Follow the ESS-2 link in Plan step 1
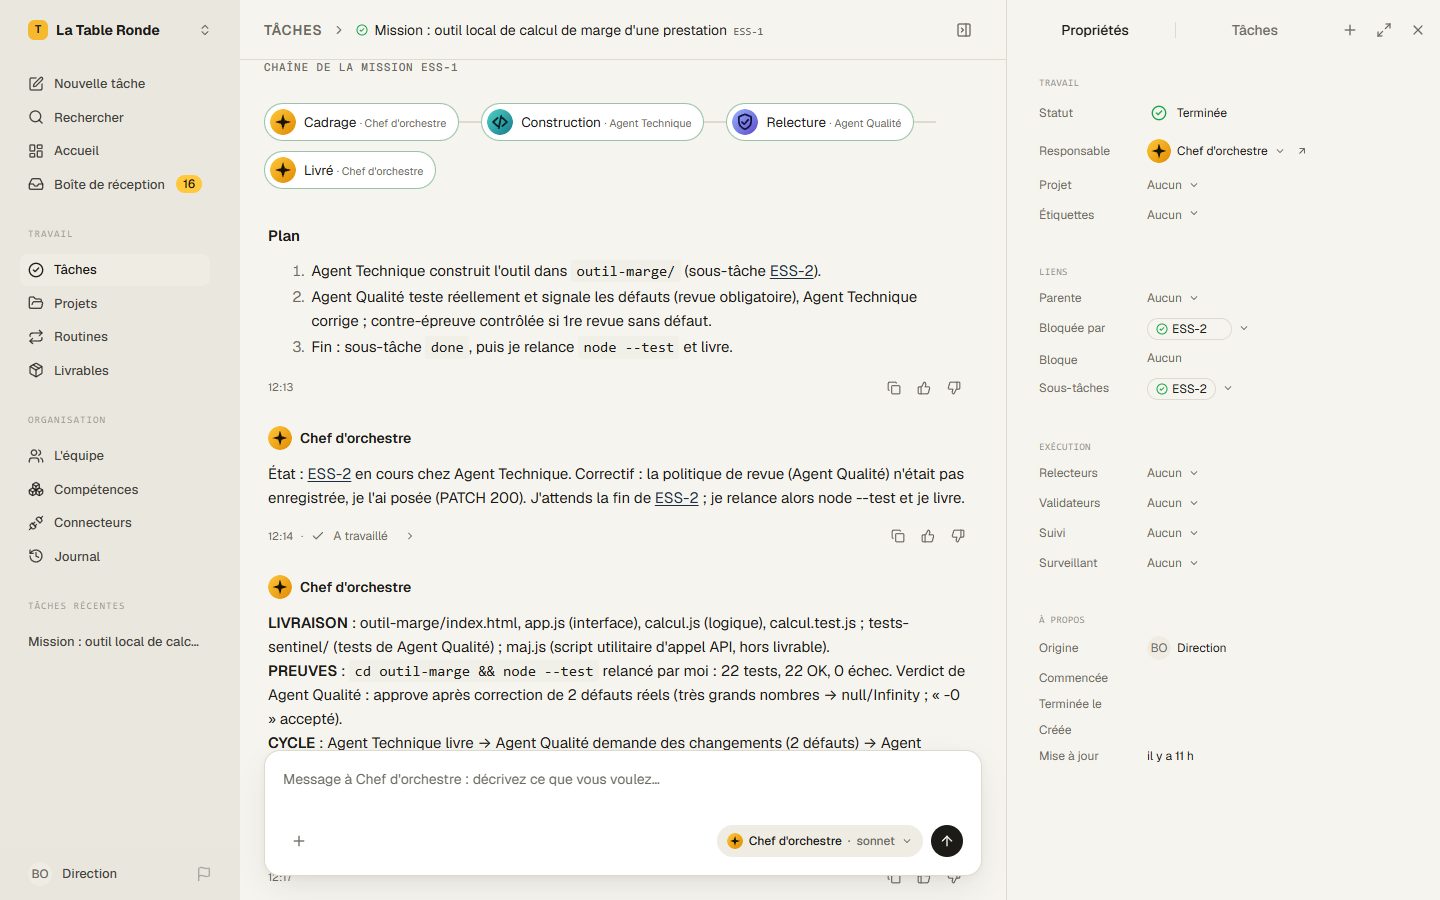Image resolution: width=1440 pixels, height=900 pixels. coord(792,271)
